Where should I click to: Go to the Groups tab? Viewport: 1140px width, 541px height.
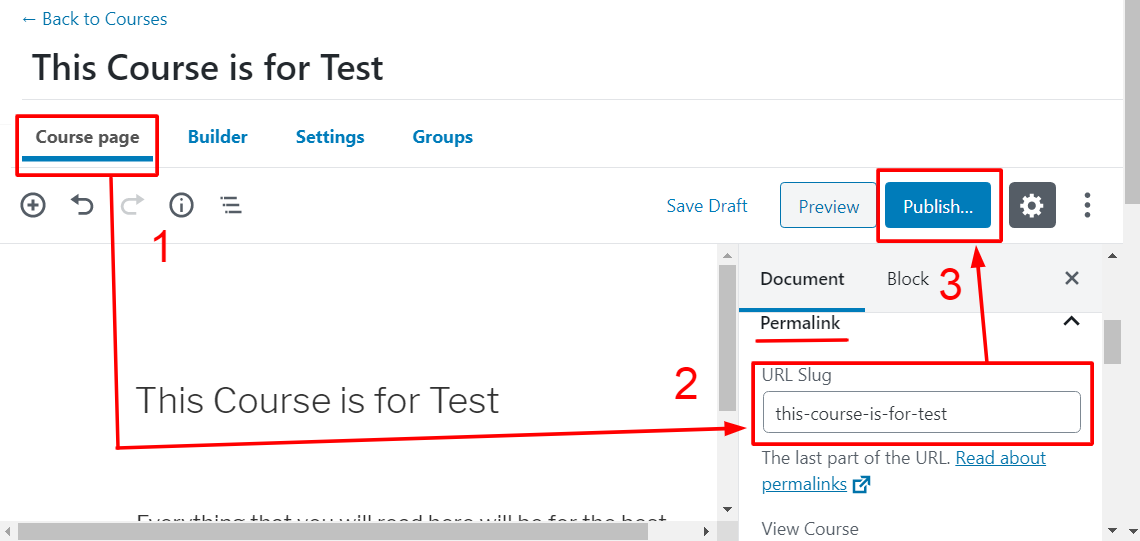click(x=443, y=137)
